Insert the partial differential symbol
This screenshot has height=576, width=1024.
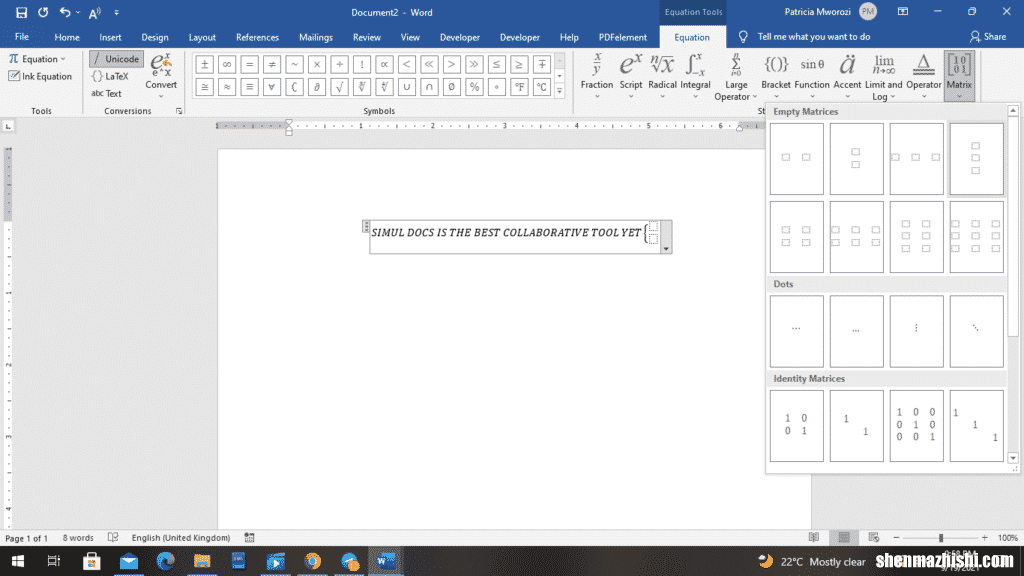pyautogui.click(x=317, y=87)
